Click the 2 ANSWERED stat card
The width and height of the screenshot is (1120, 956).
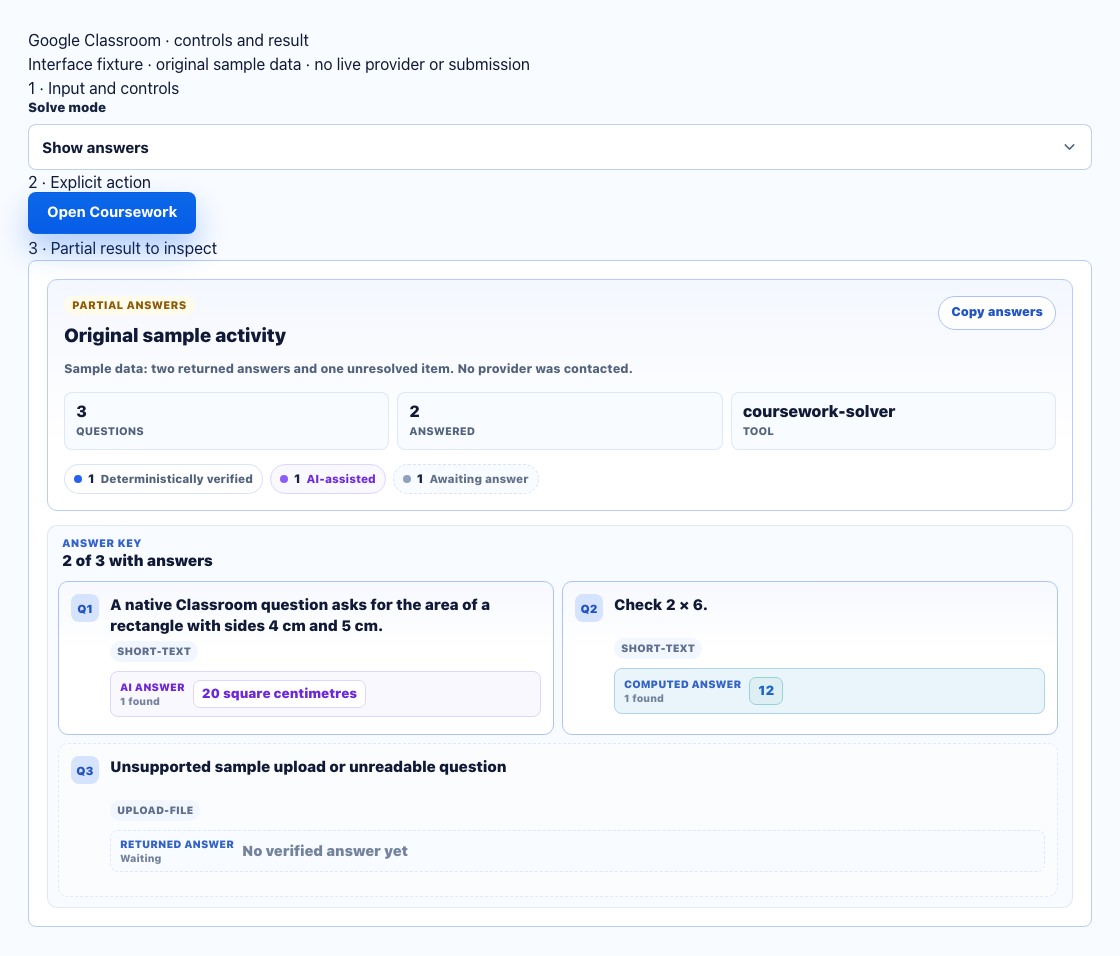click(x=560, y=421)
